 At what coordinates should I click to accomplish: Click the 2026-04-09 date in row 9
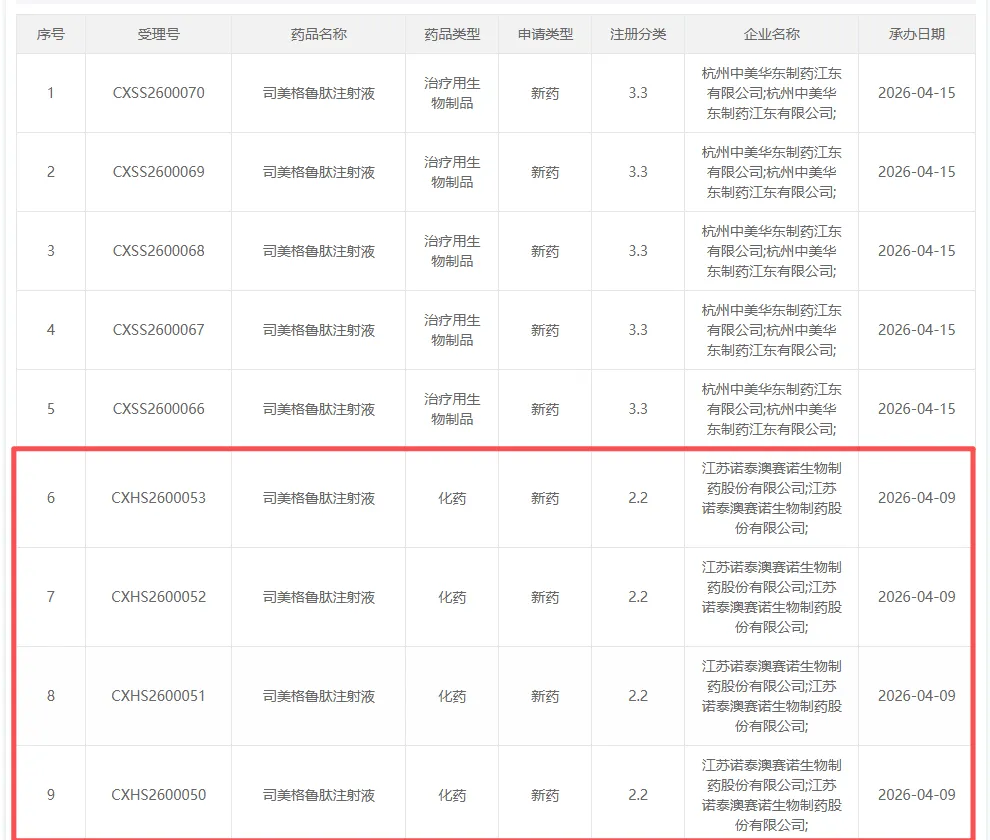point(917,794)
